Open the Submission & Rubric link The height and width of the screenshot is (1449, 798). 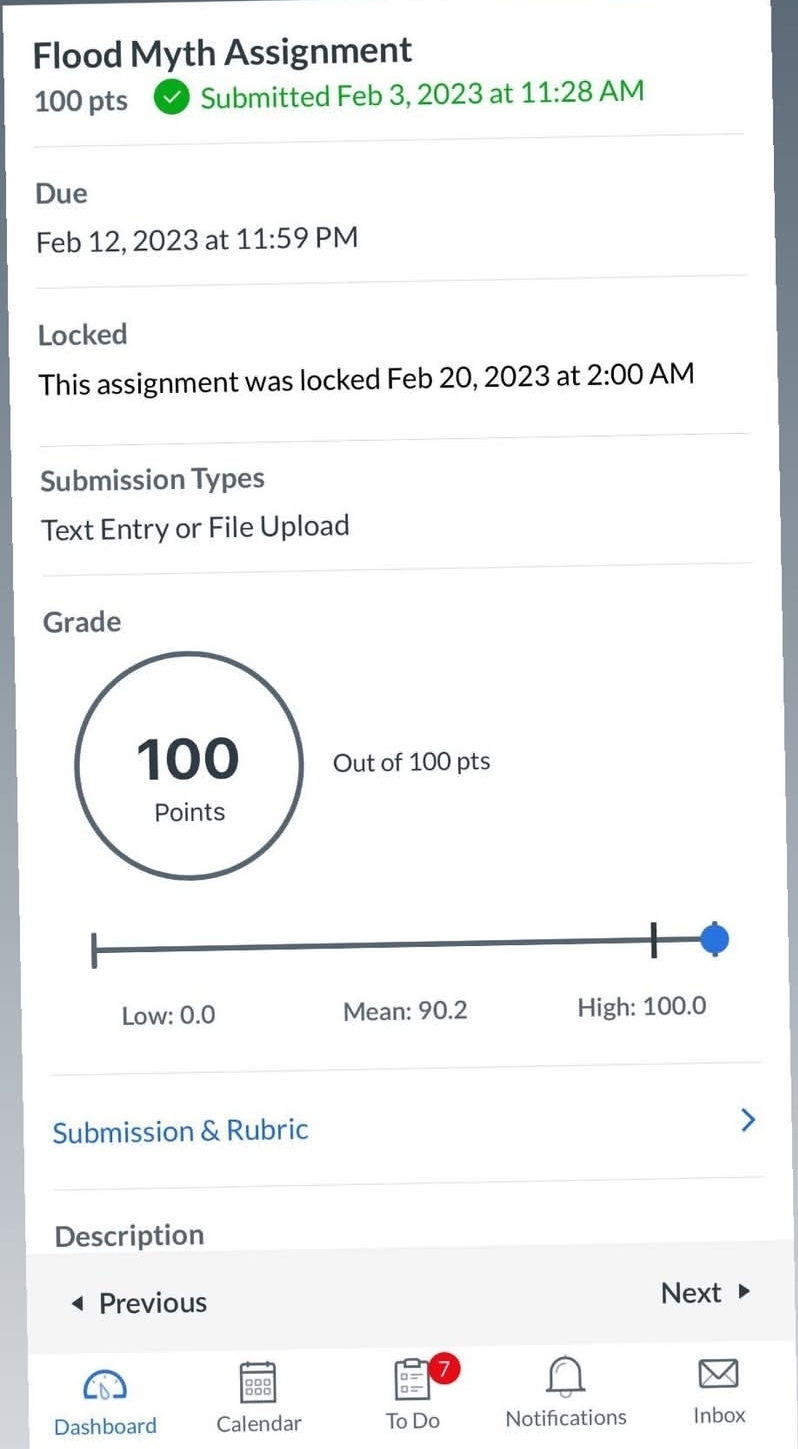pos(181,1131)
